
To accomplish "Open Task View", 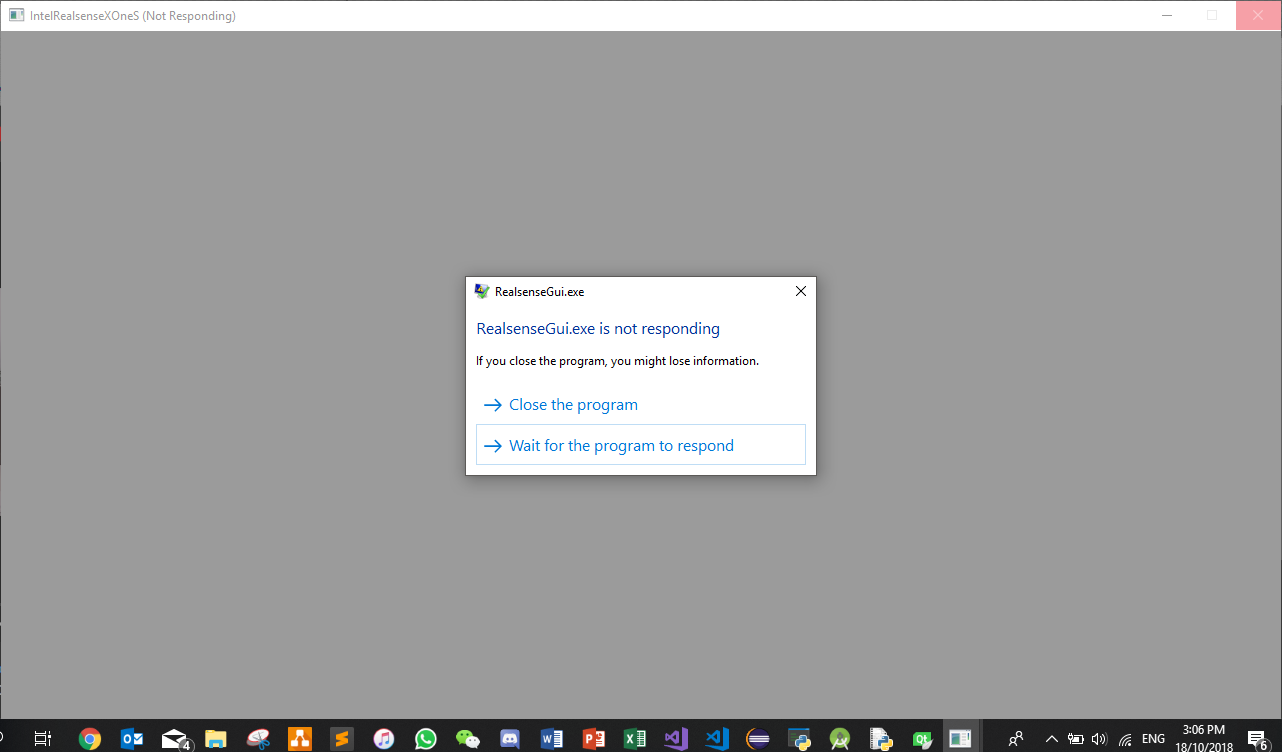I will [42, 738].
